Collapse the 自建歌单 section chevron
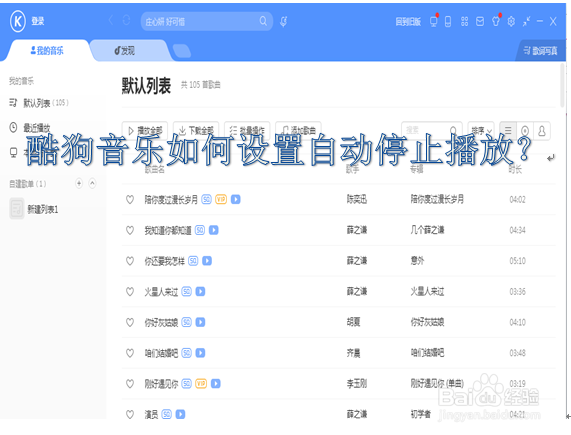571x435 pixels. (92, 183)
